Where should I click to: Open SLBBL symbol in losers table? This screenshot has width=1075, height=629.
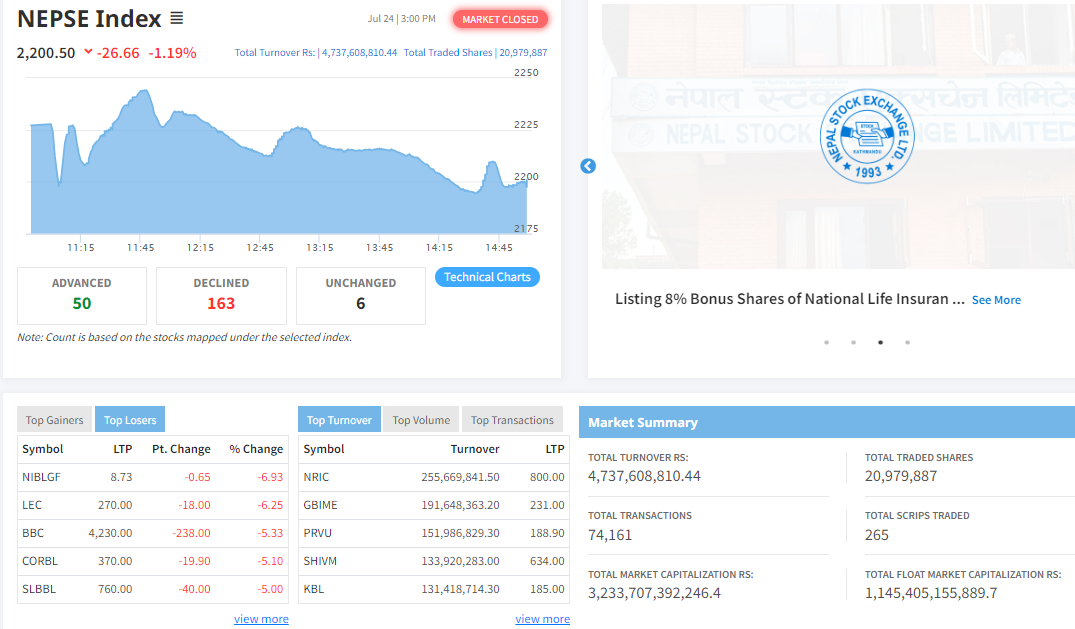tap(39, 589)
